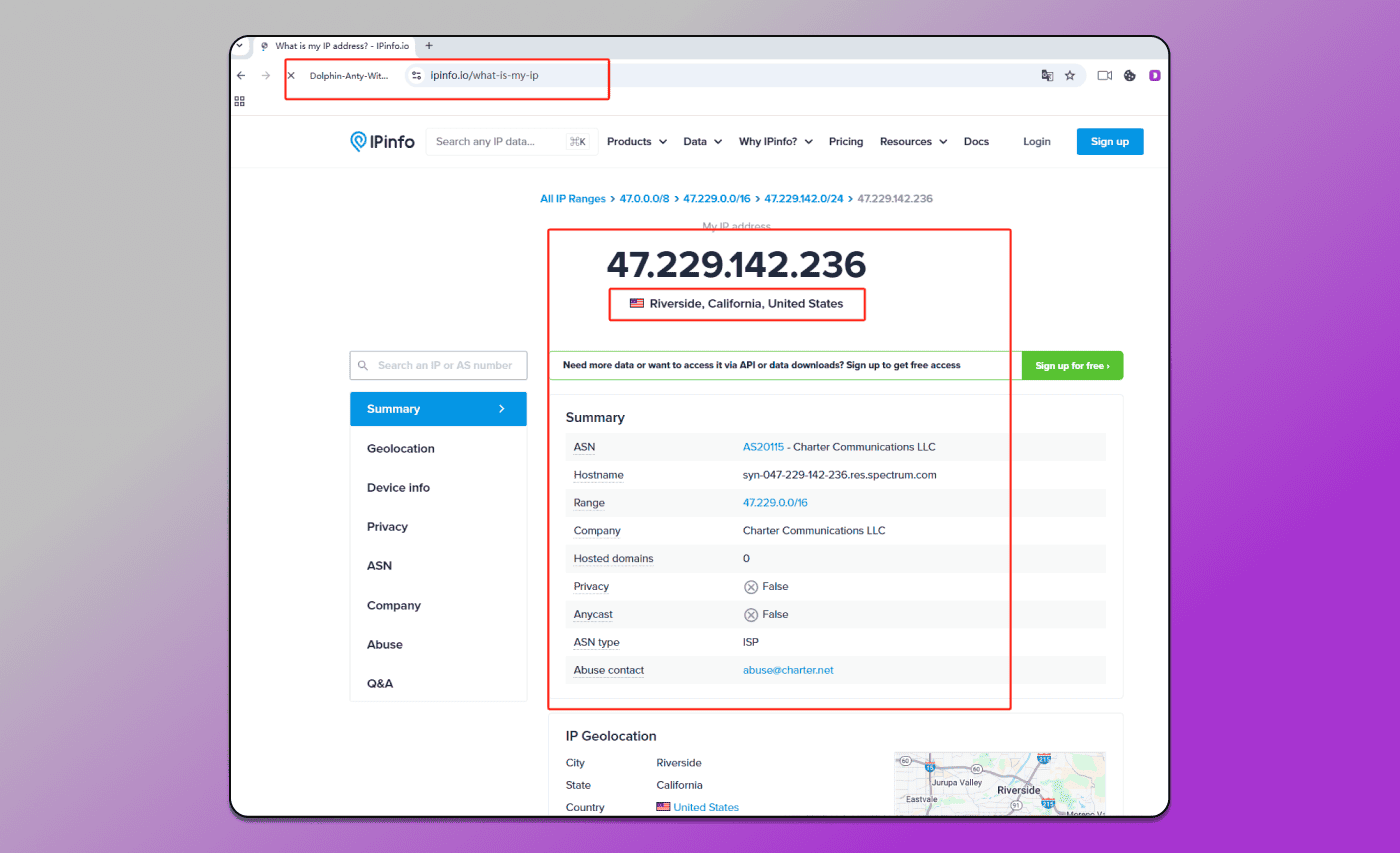Click the browser back arrow
The width and height of the screenshot is (1400, 853).
(x=241, y=75)
